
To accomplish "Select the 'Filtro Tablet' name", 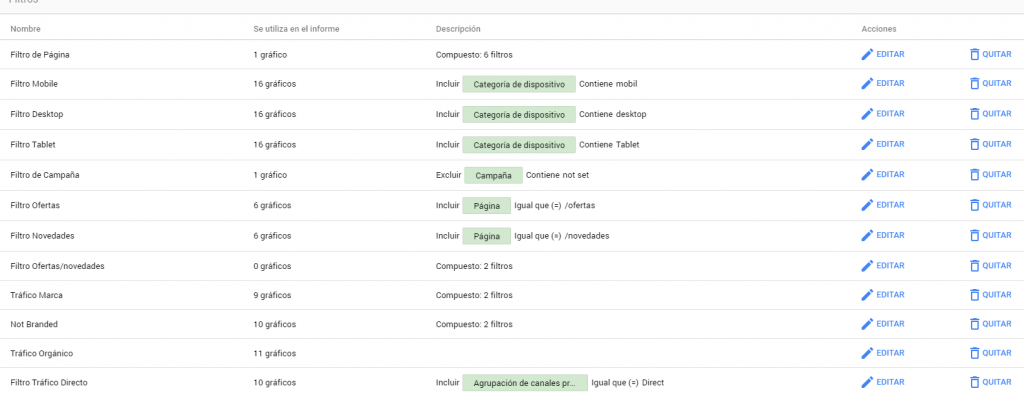I will [33, 145].
